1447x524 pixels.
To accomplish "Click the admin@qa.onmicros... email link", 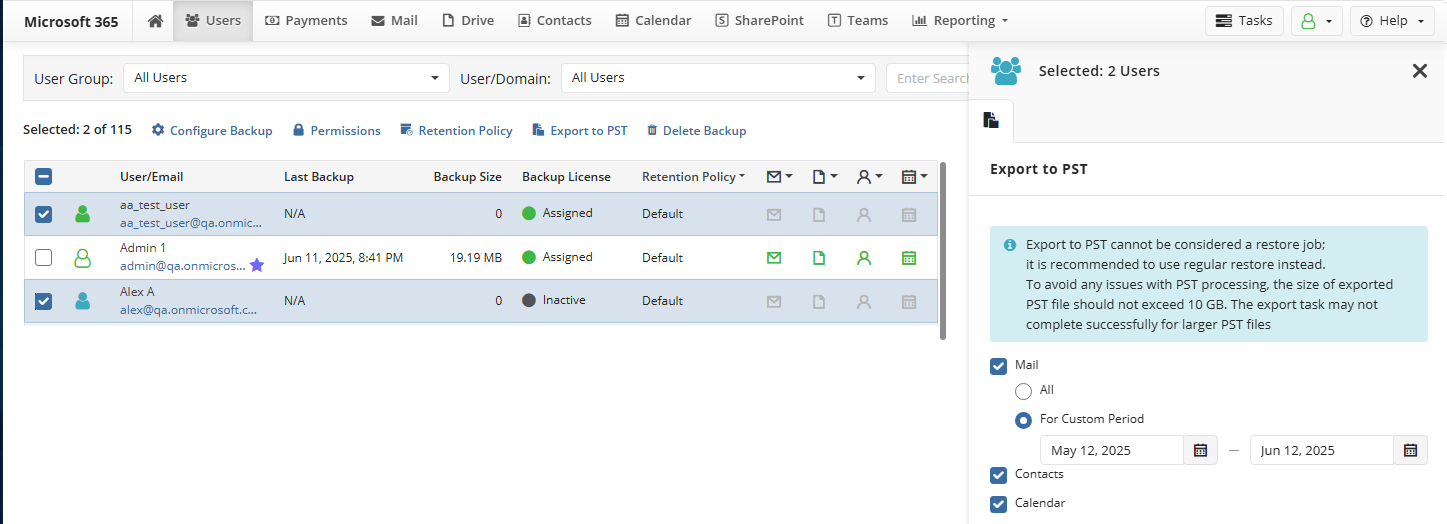I will (x=183, y=266).
